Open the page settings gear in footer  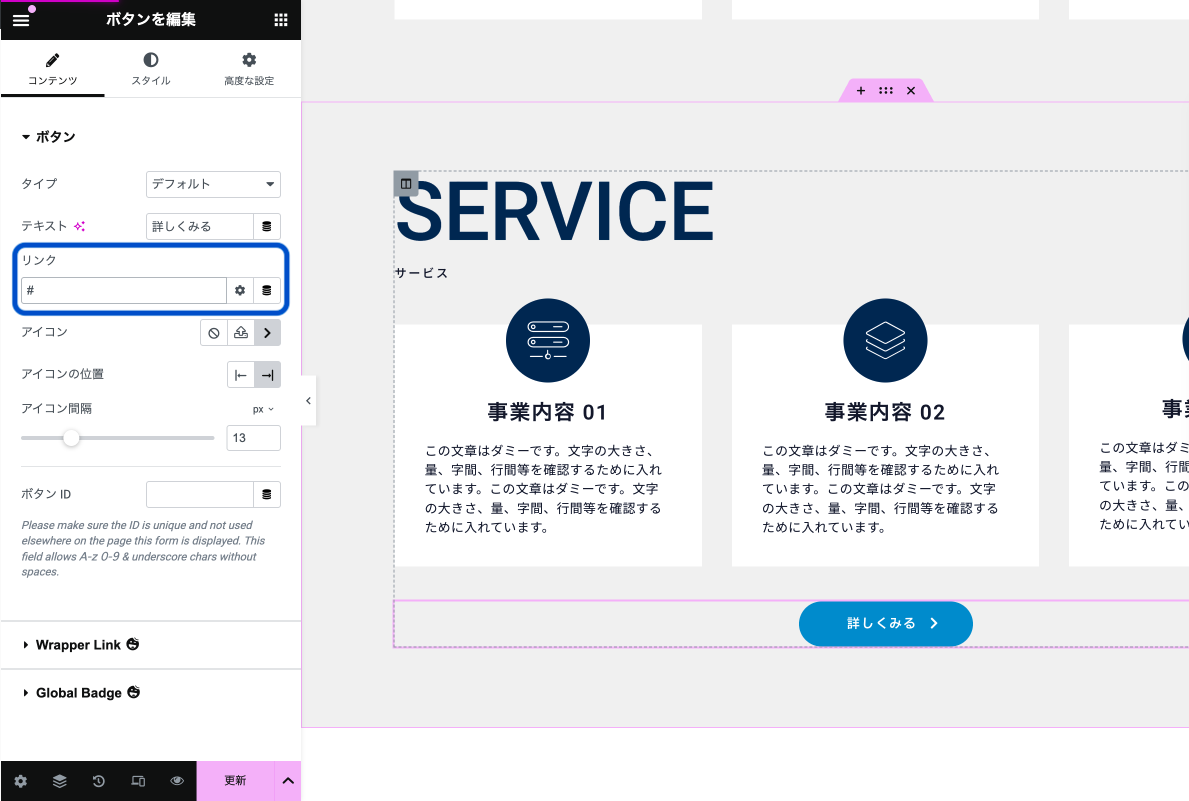[21, 781]
